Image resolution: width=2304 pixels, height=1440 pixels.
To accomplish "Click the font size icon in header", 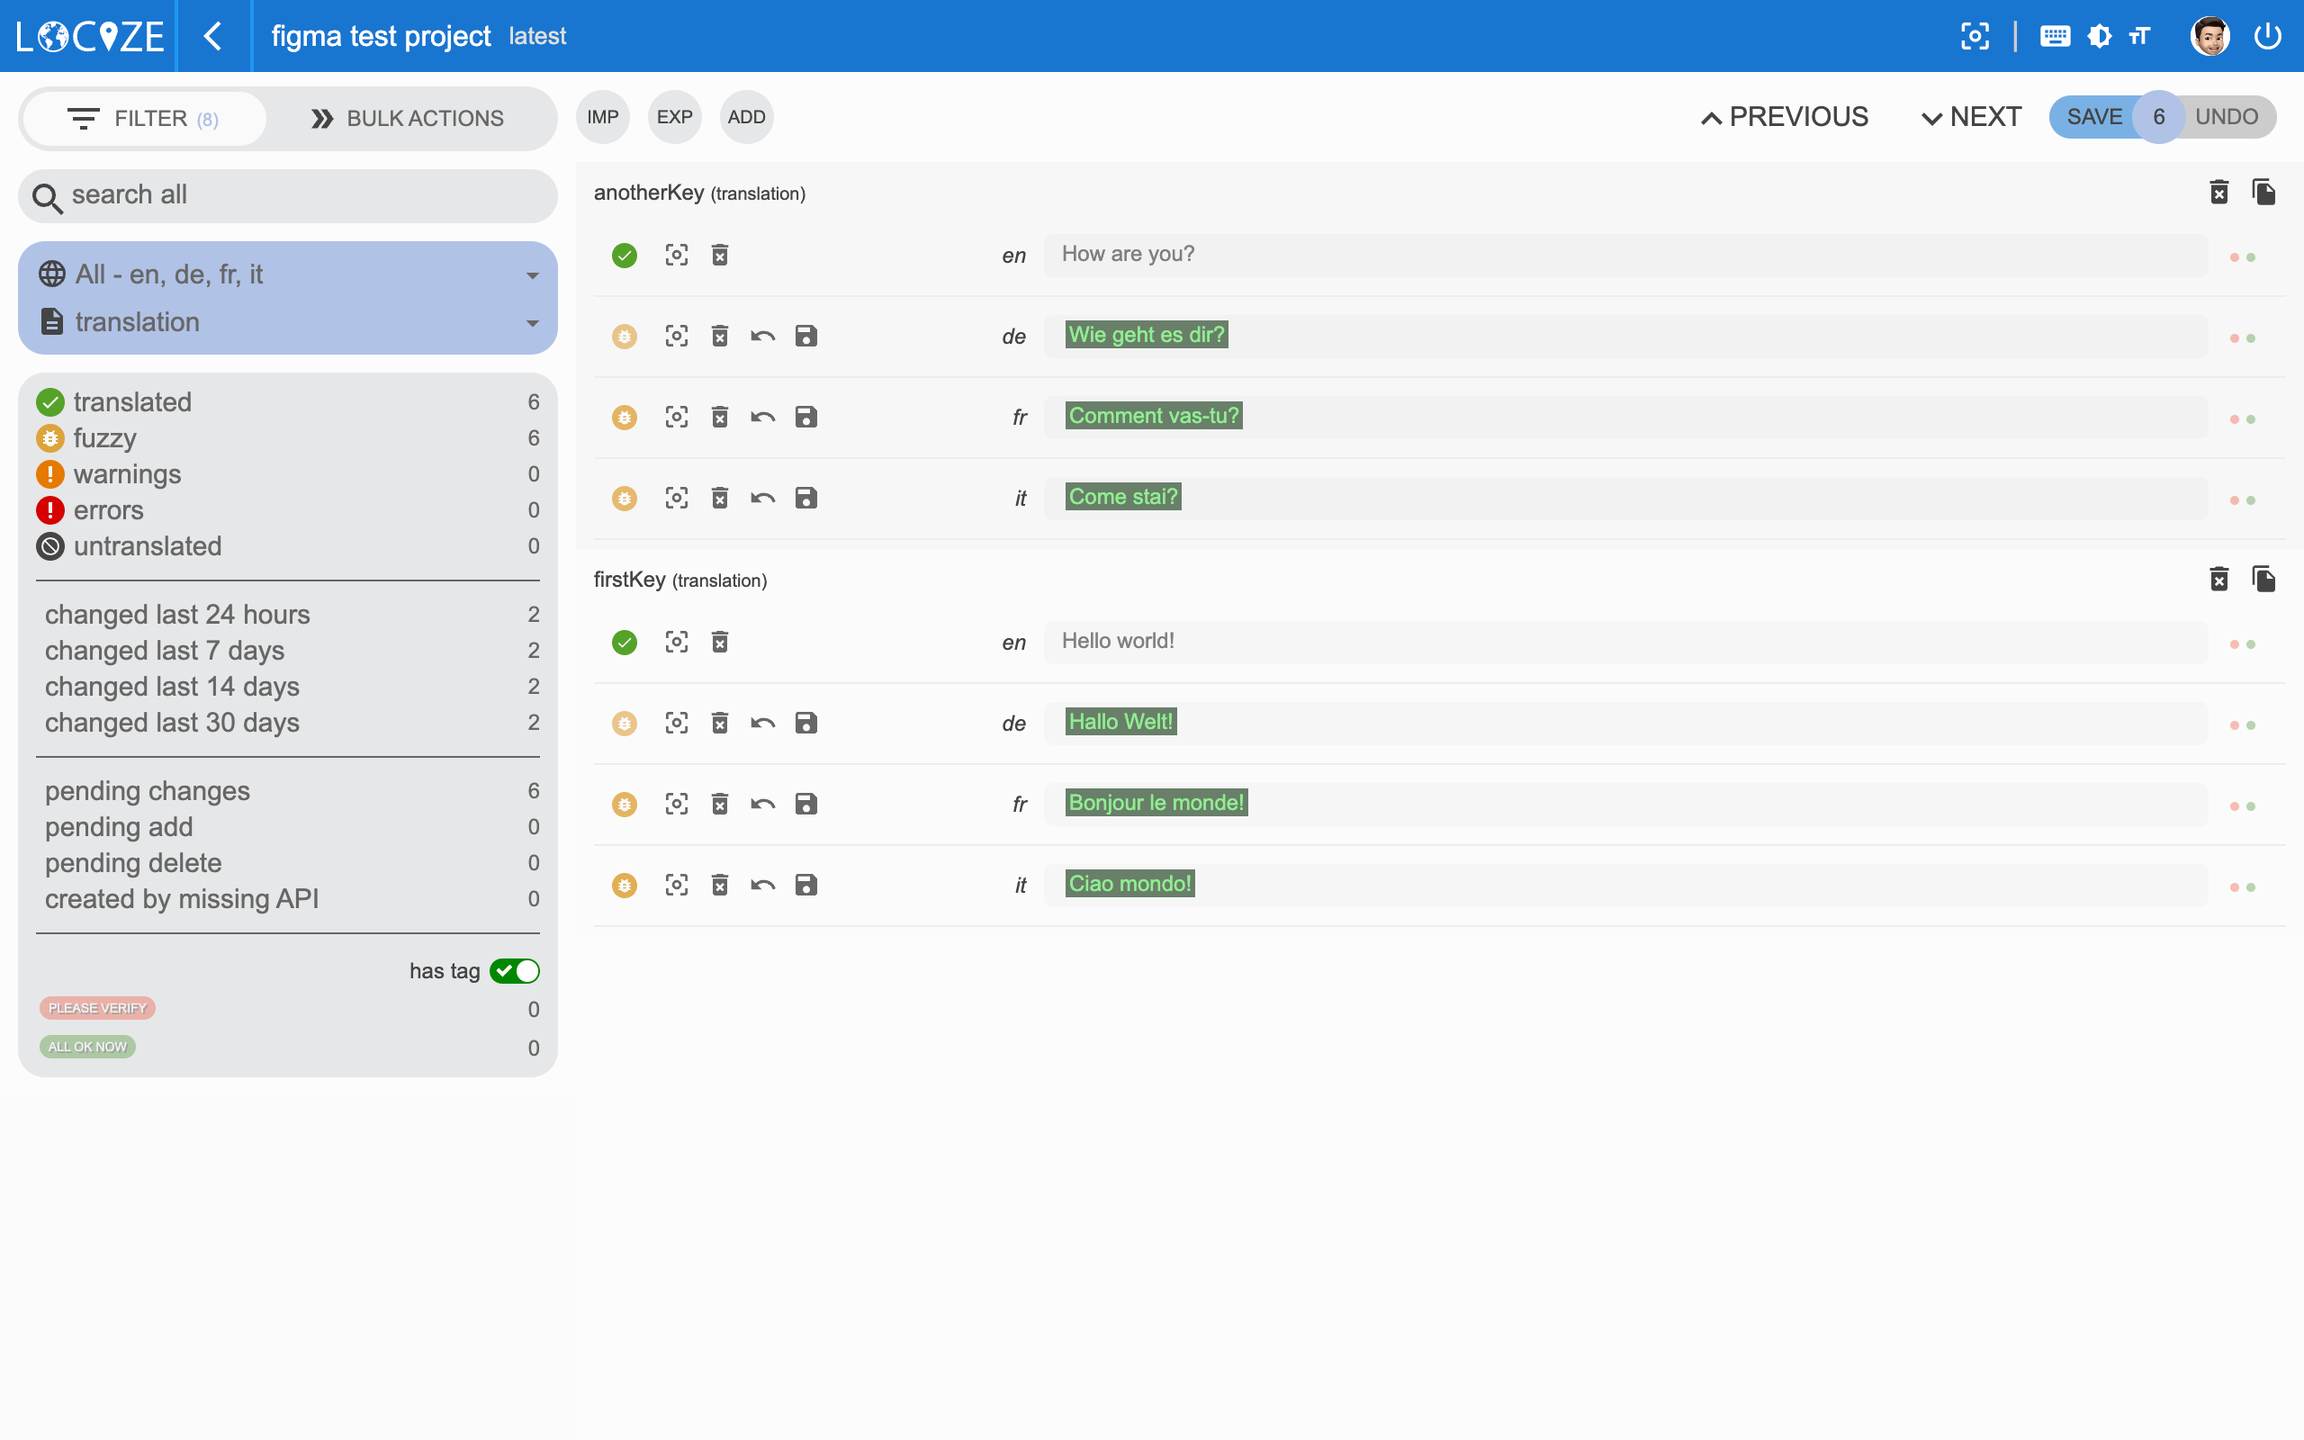I will (x=2140, y=37).
